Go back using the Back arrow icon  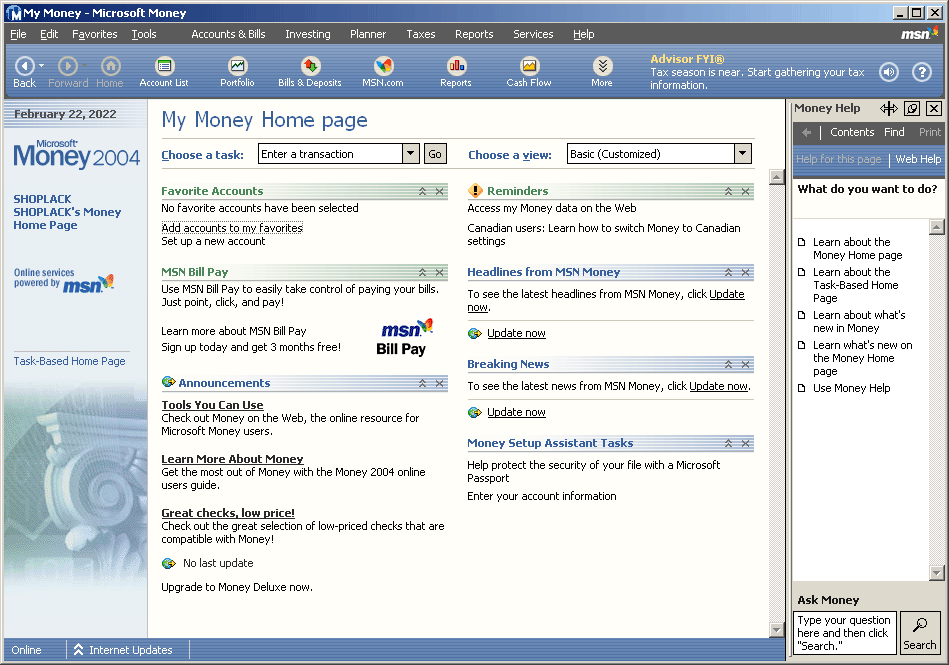click(24, 65)
